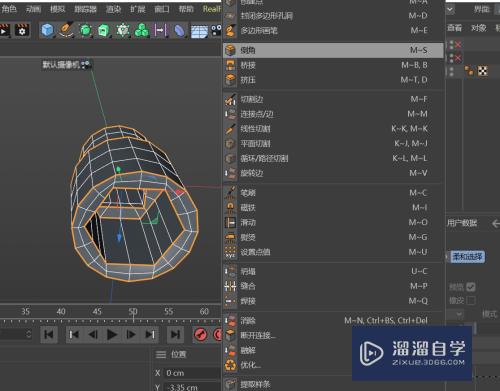500x391 pixels.
Task: Select 切割边 (Edge Cut) menu entry
Action: coord(333,99)
